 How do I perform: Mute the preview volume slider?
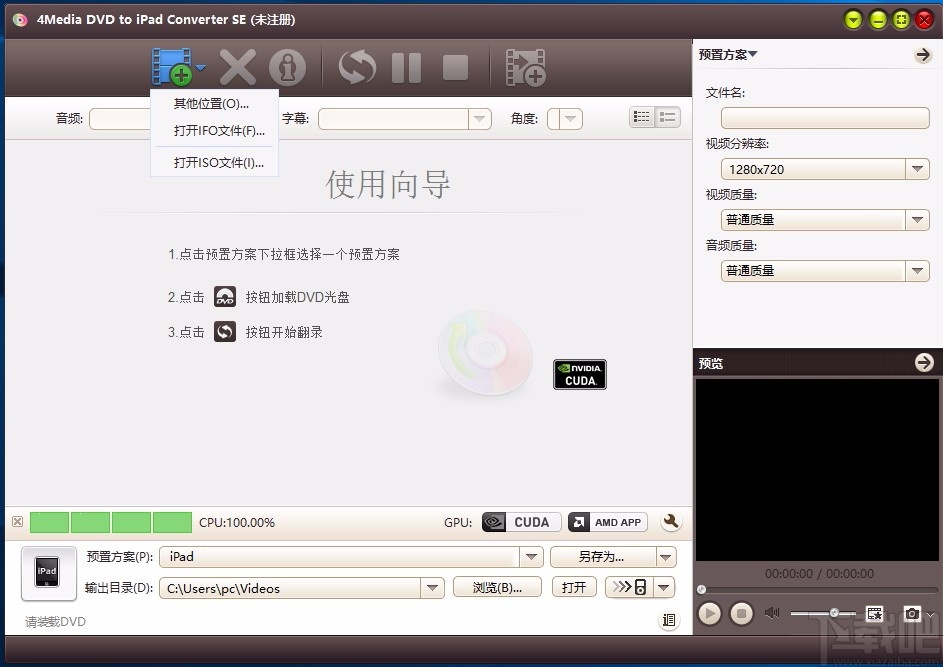coord(771,613)
